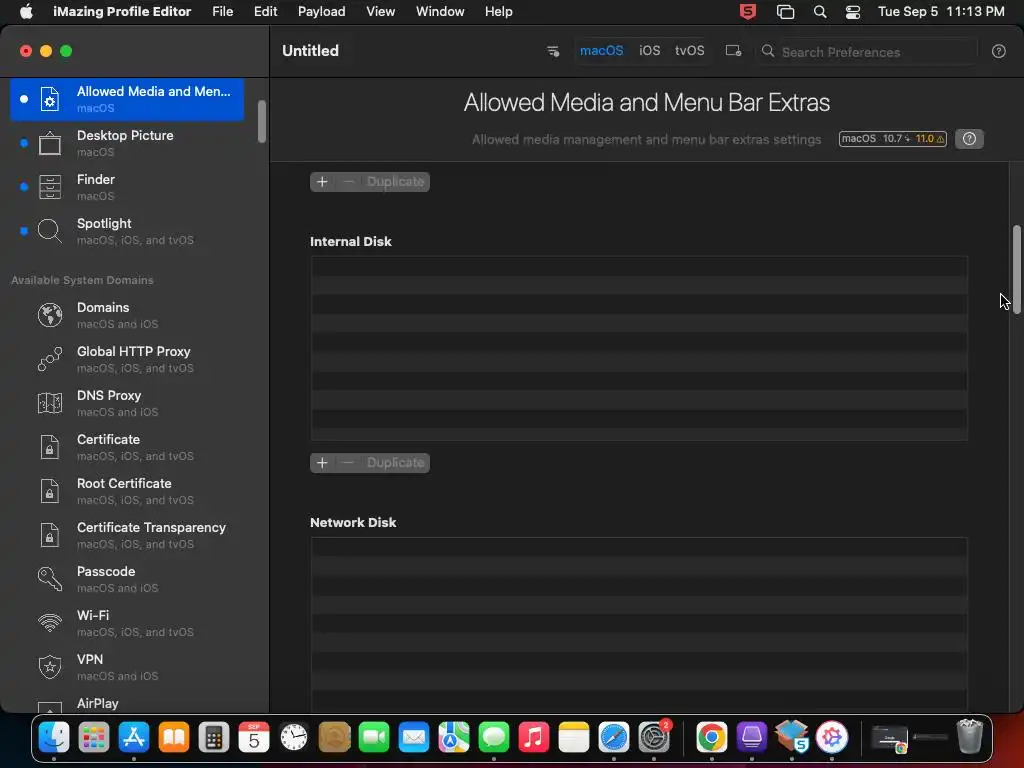Screen dimensions: 1024x768
Task: Select Allowed Media and Menu Bar Extras payload icon
Action: [50, 99]
